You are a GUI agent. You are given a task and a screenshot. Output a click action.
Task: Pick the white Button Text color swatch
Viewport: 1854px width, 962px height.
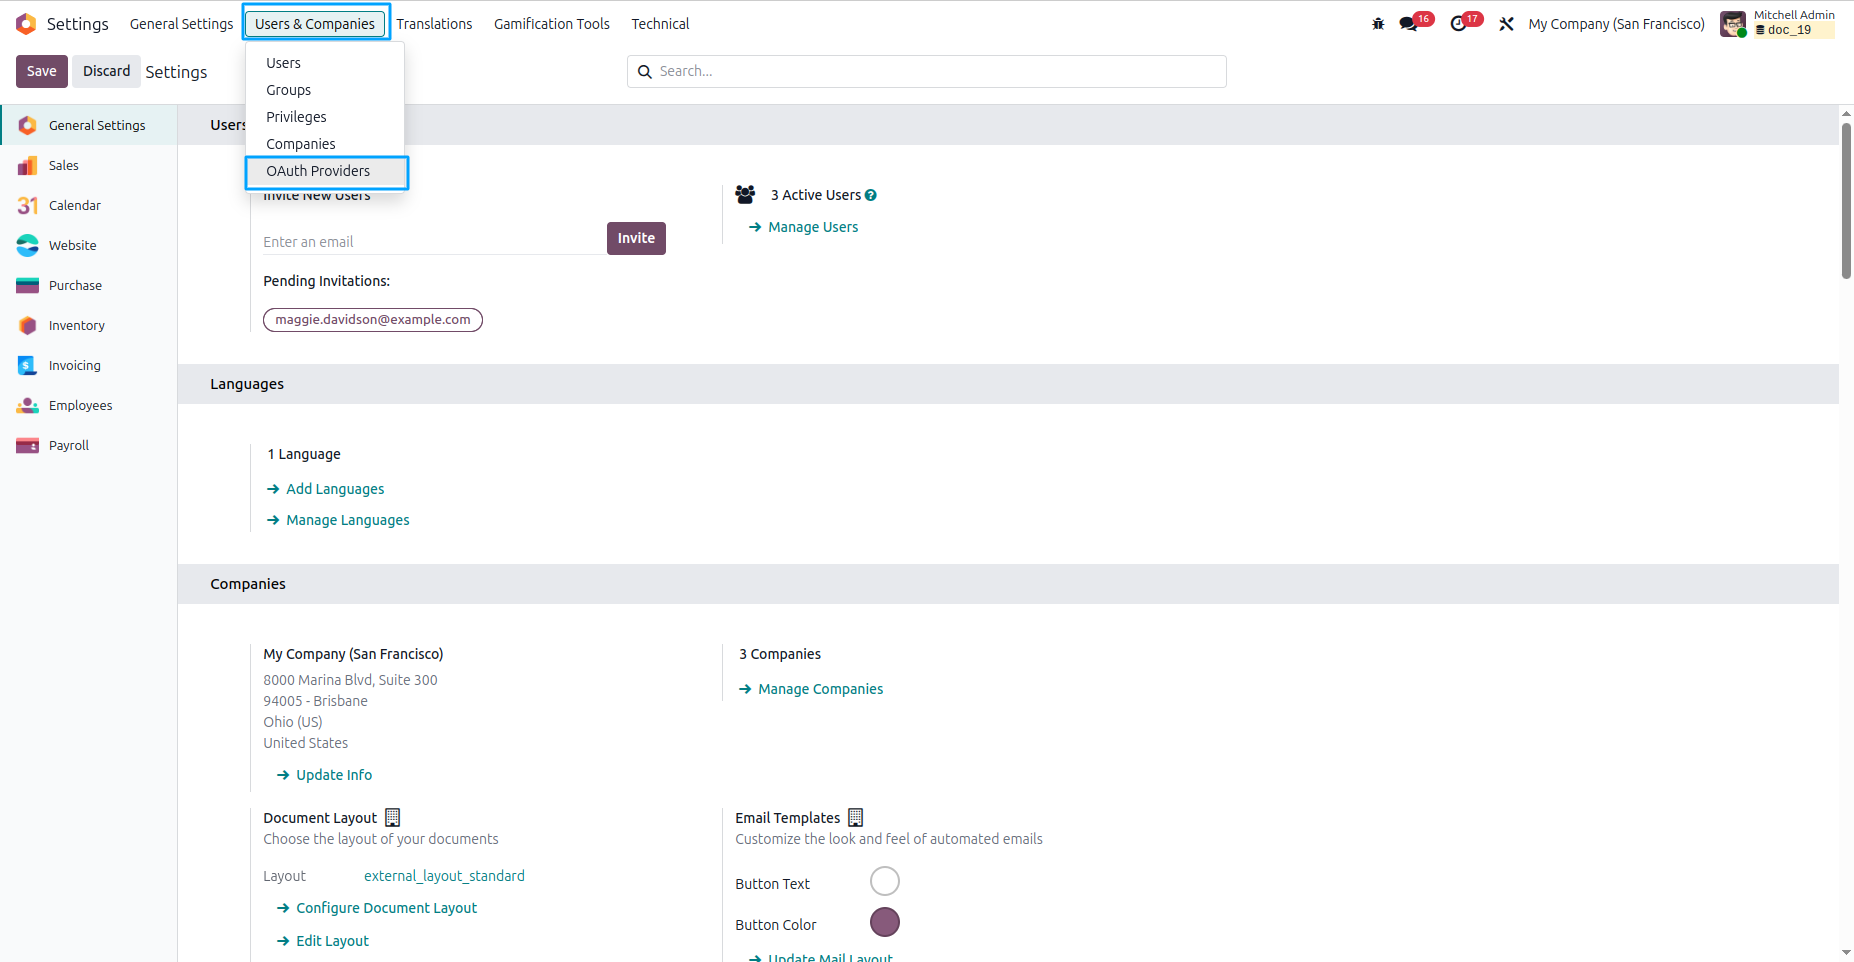tap(885, 881)
